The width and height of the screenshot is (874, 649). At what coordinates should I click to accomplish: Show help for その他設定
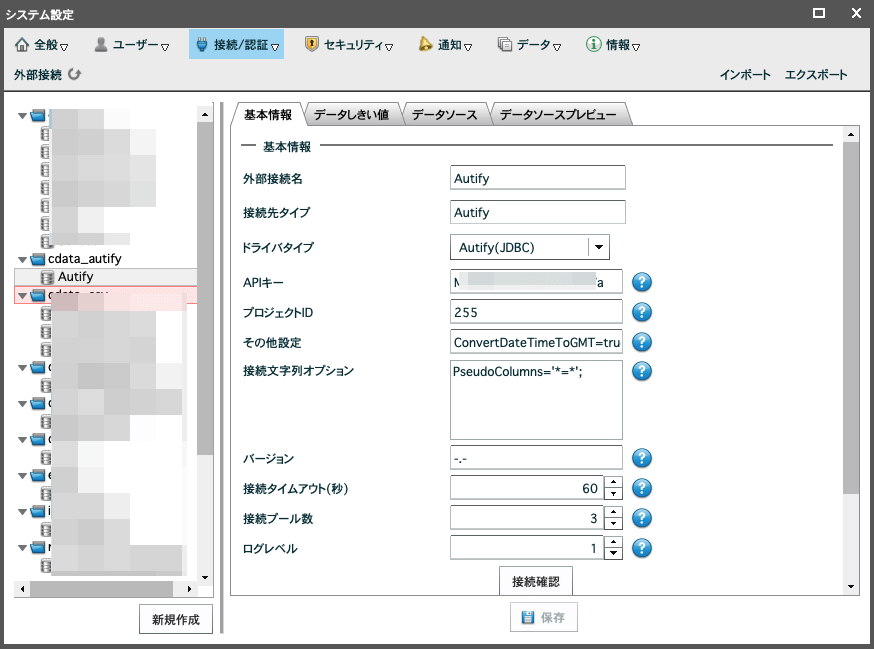point(642,342)
